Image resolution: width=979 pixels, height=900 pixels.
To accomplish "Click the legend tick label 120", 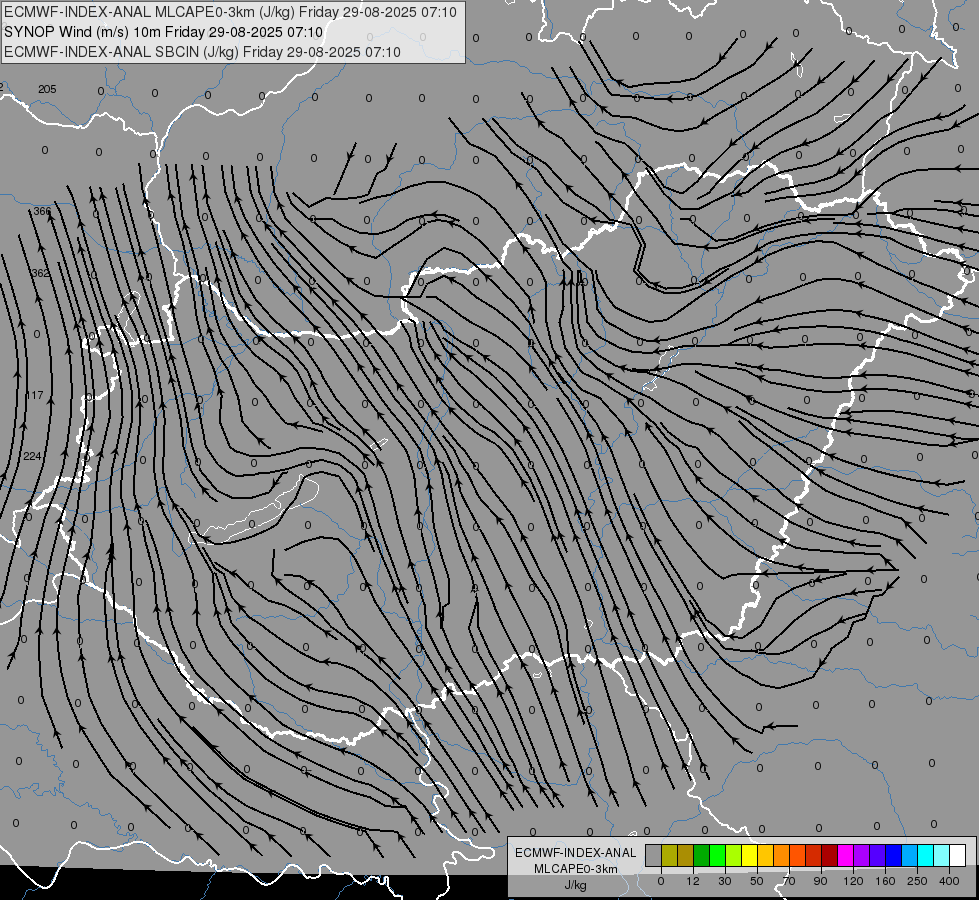I will click(854, 881).
